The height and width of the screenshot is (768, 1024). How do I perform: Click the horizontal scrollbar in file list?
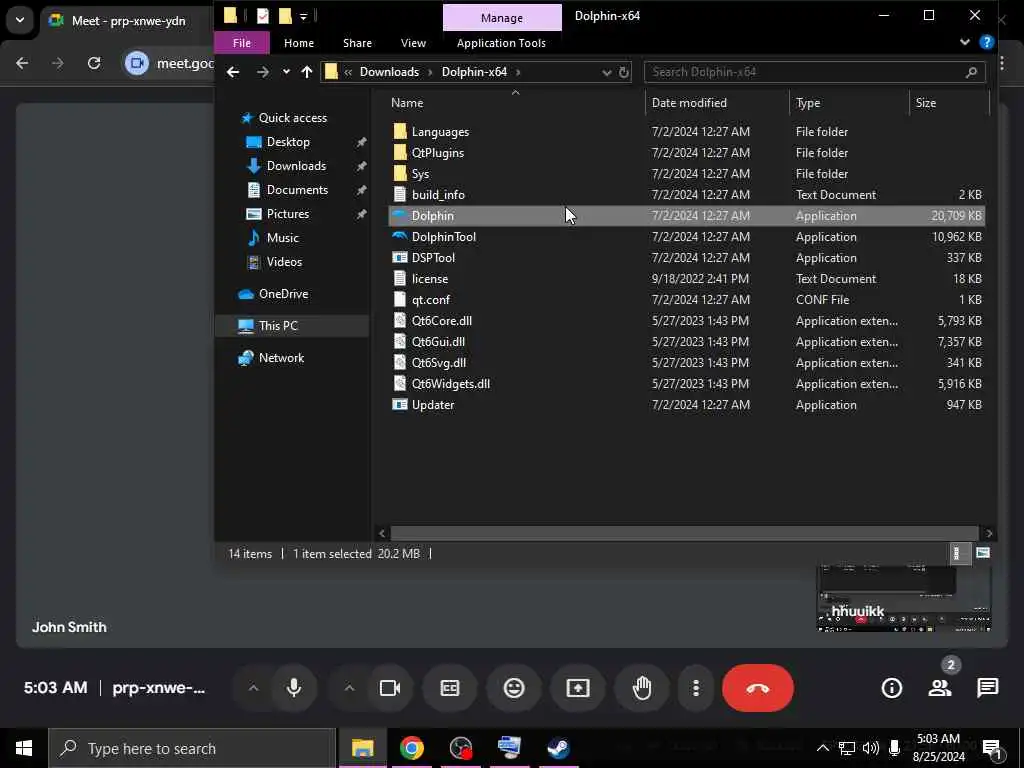pos(684,534)
